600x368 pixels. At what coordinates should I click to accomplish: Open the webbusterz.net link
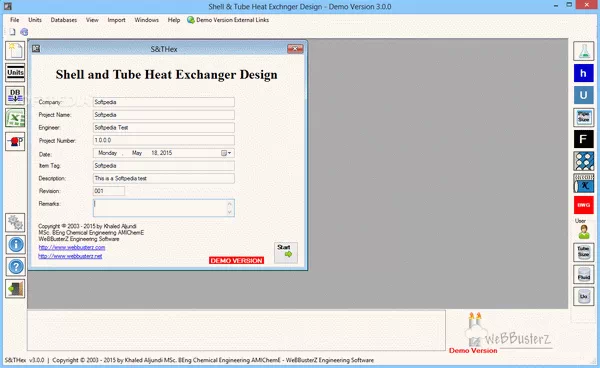tap(70, 256)
